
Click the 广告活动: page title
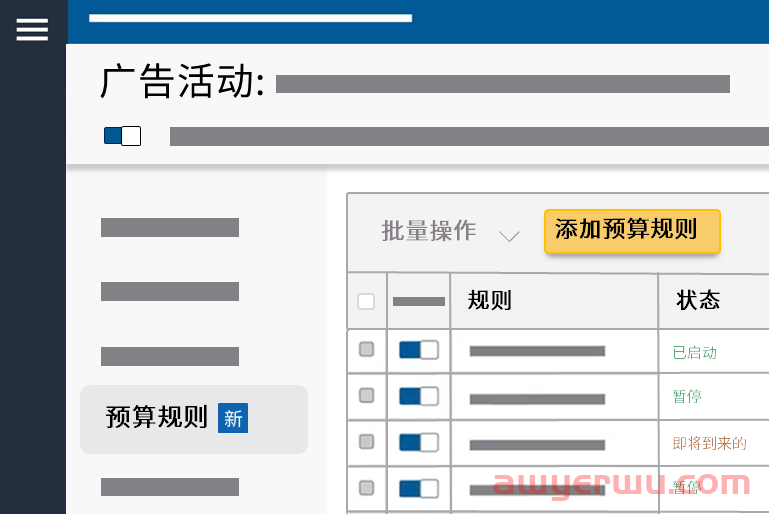tap(183, 81)
